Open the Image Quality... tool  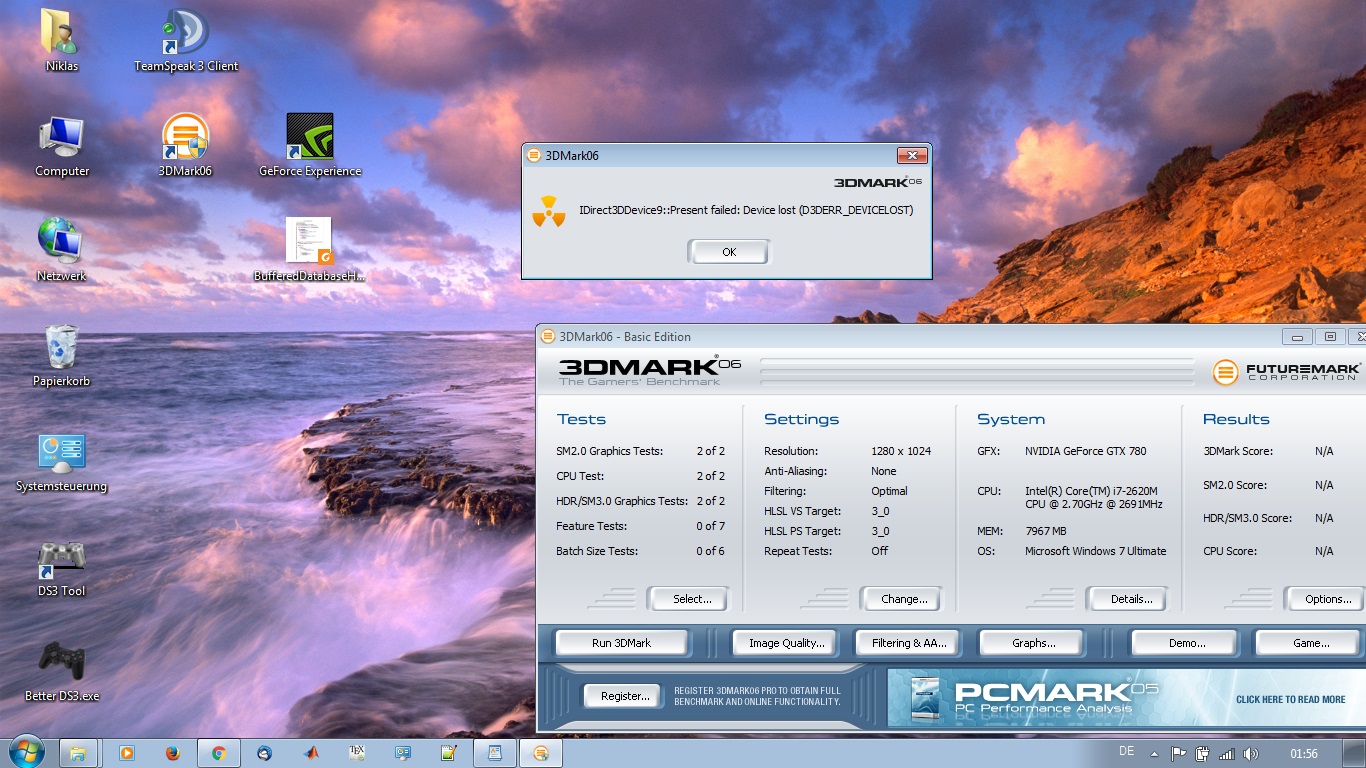point(787,643)
